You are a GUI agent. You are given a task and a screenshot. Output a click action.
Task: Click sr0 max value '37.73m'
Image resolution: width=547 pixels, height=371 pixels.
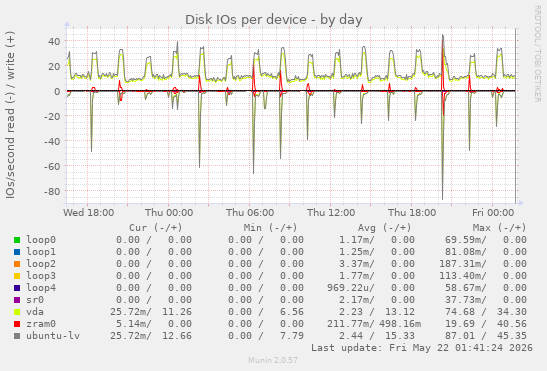(465, 300)
